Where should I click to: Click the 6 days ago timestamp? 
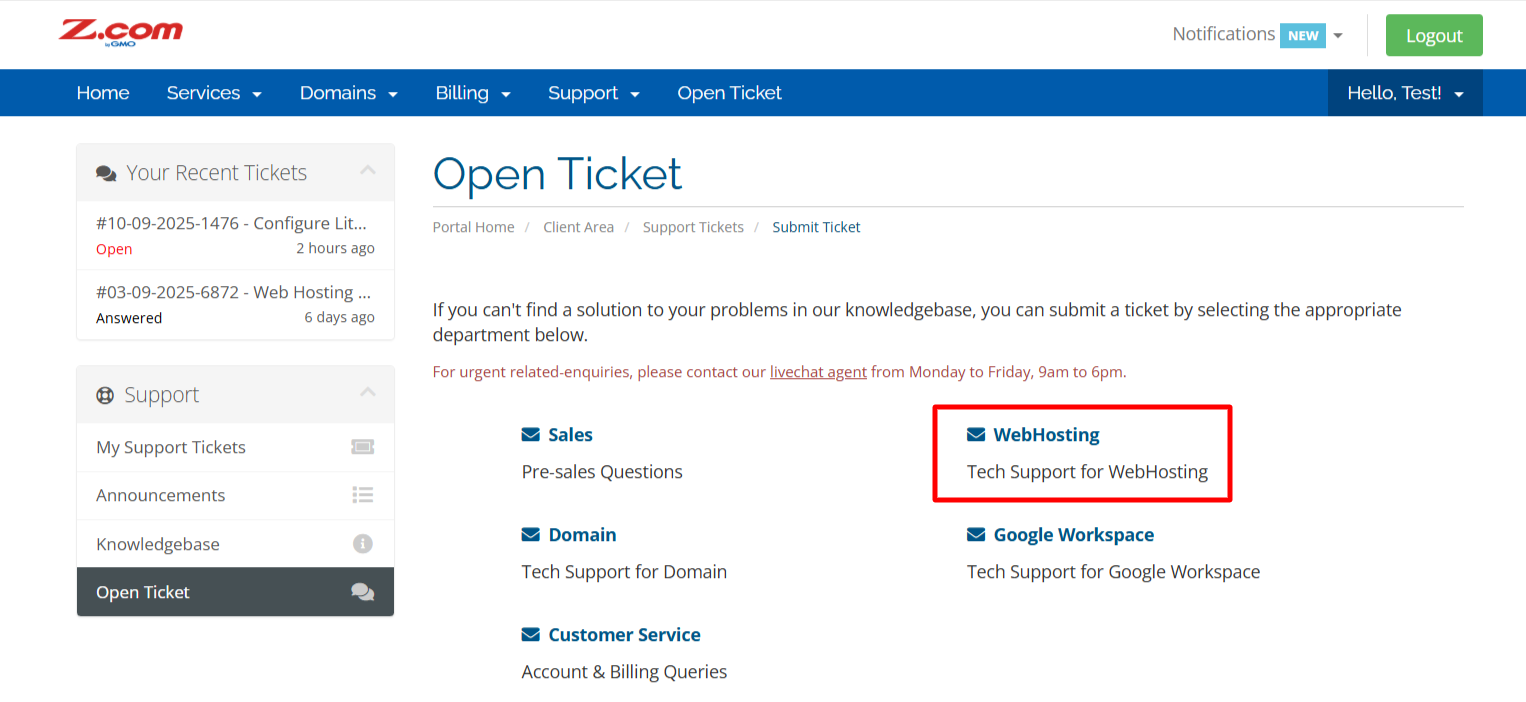click(339, 317)
